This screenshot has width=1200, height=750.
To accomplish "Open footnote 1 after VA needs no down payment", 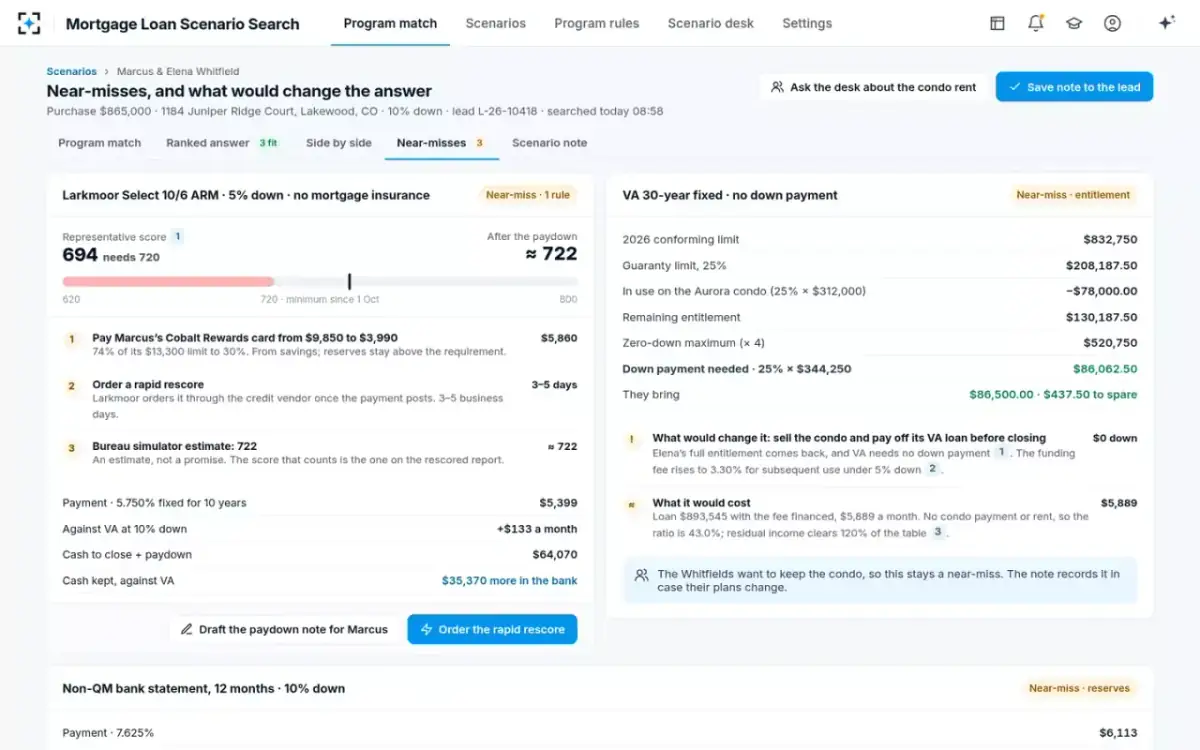I will 1000,453.
